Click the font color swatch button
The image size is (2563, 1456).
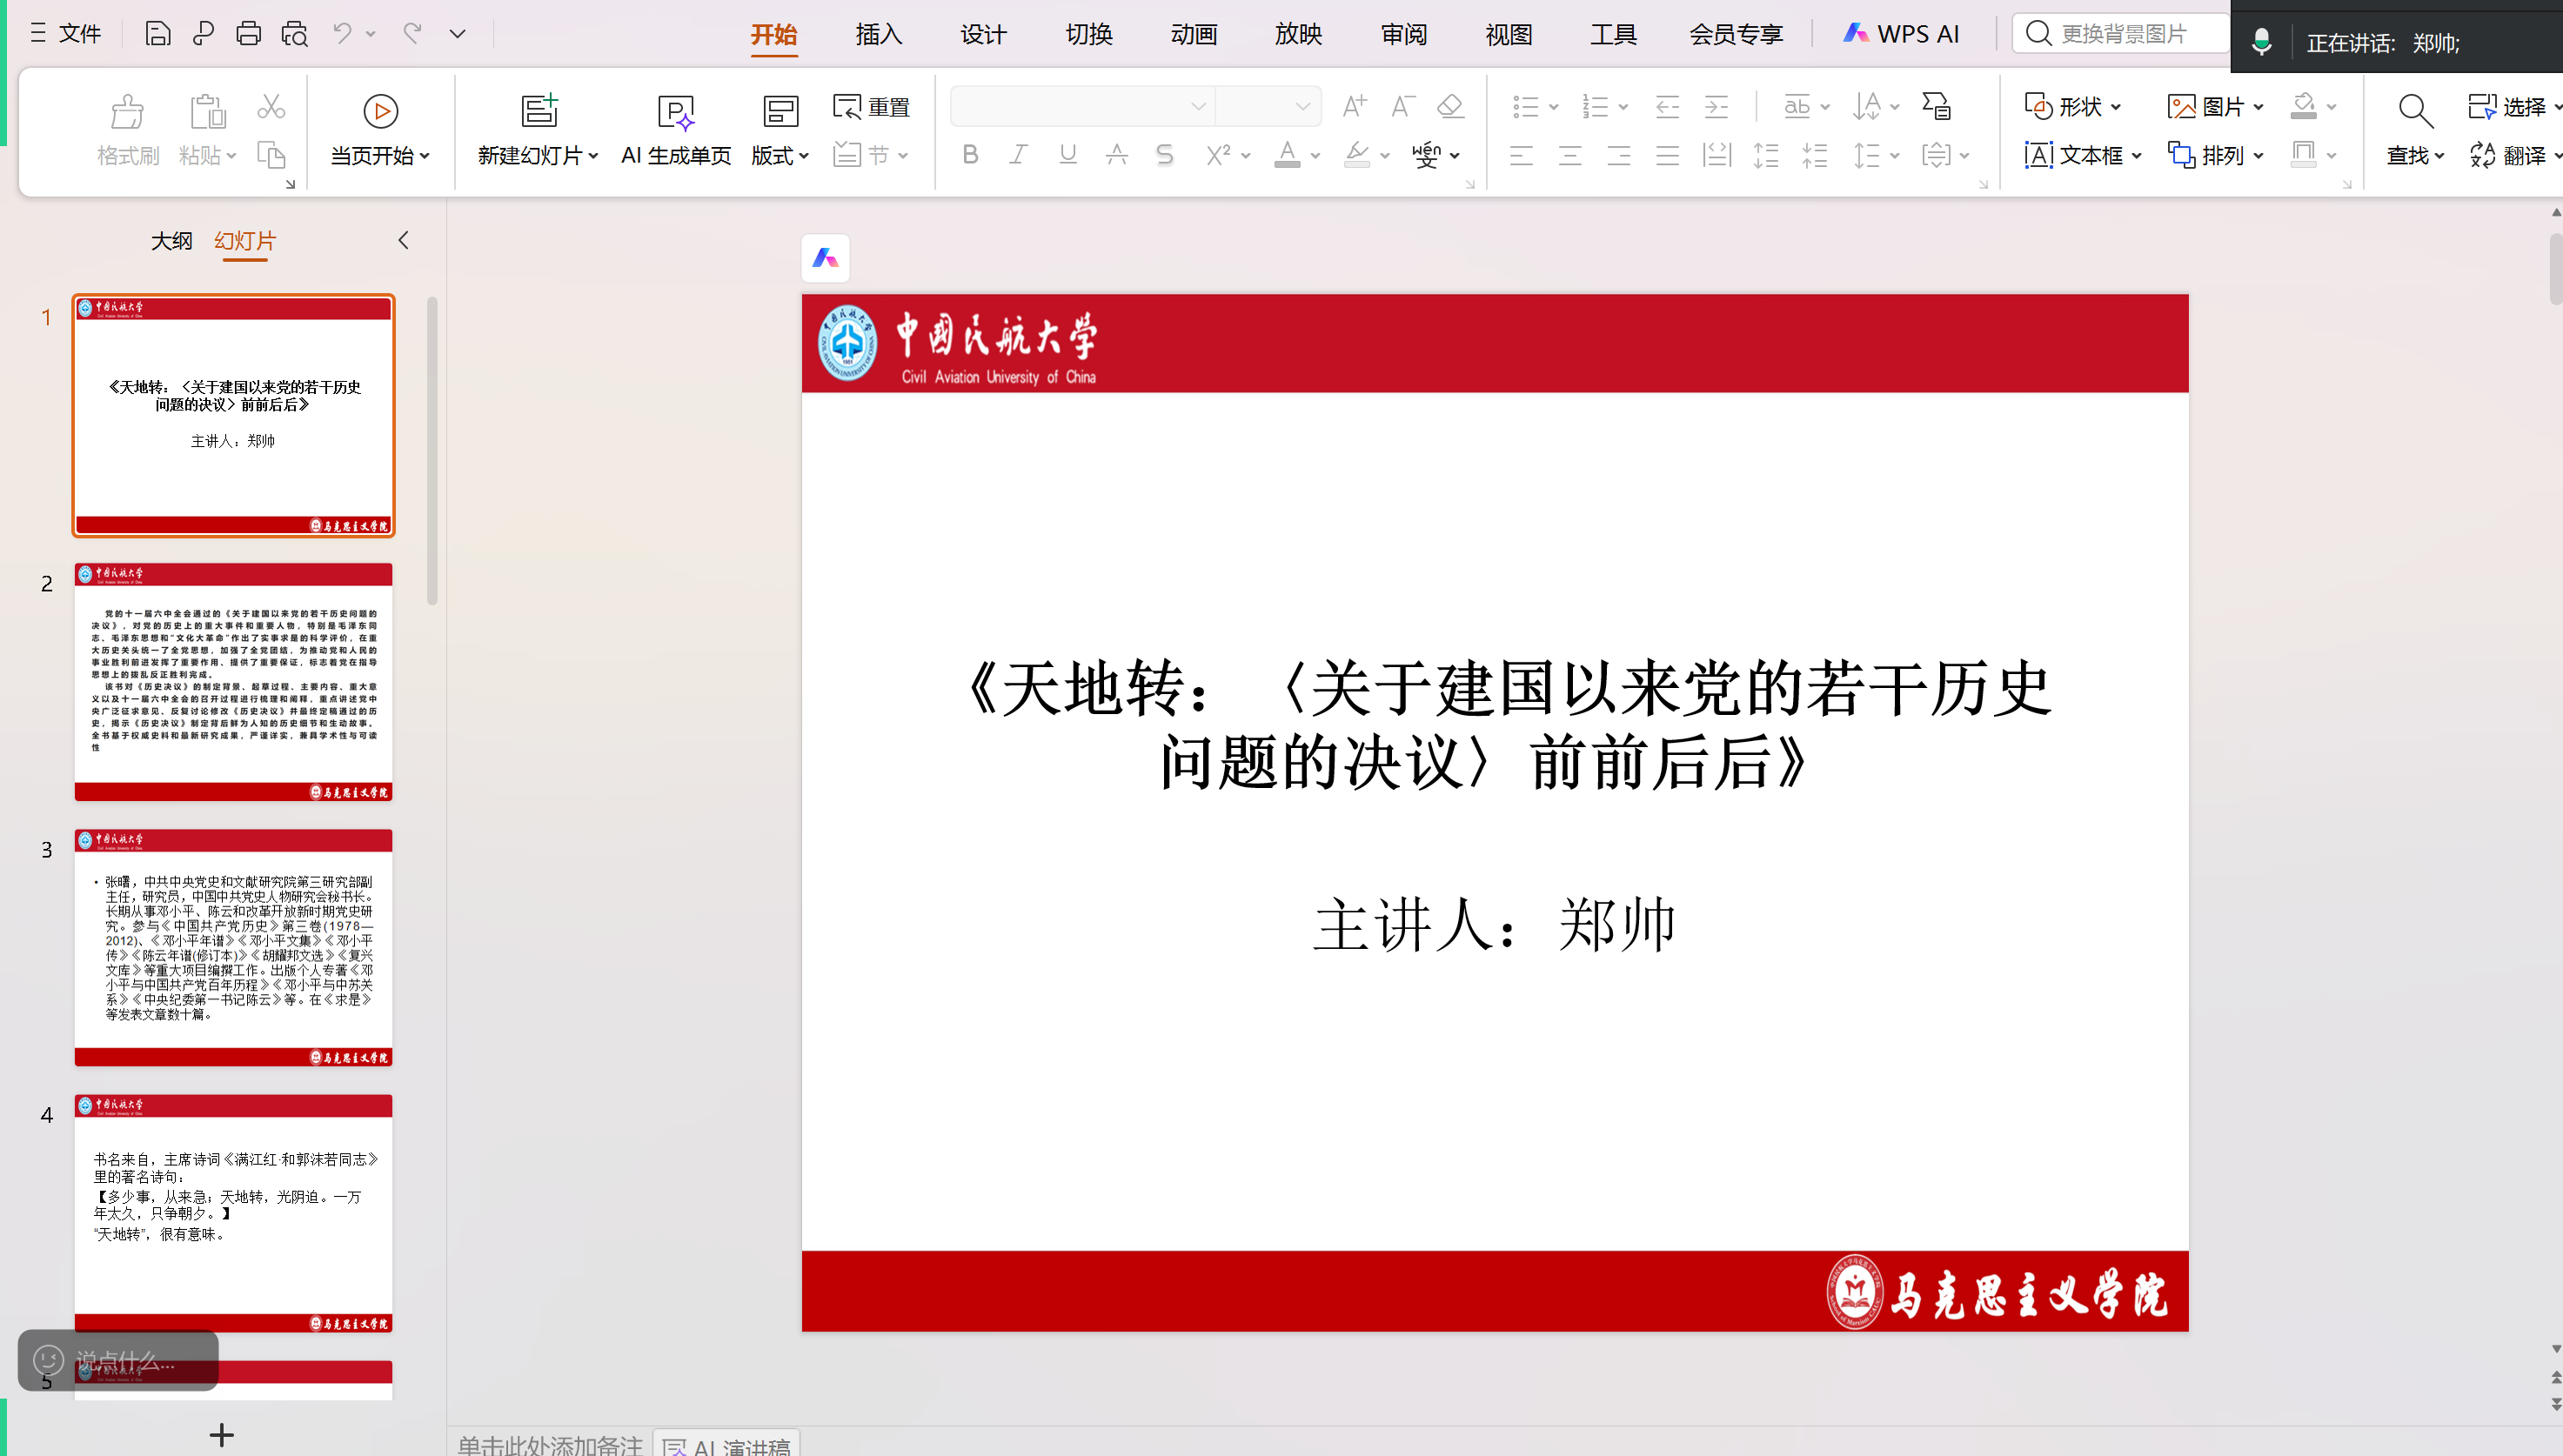[x=1287, y=155]
